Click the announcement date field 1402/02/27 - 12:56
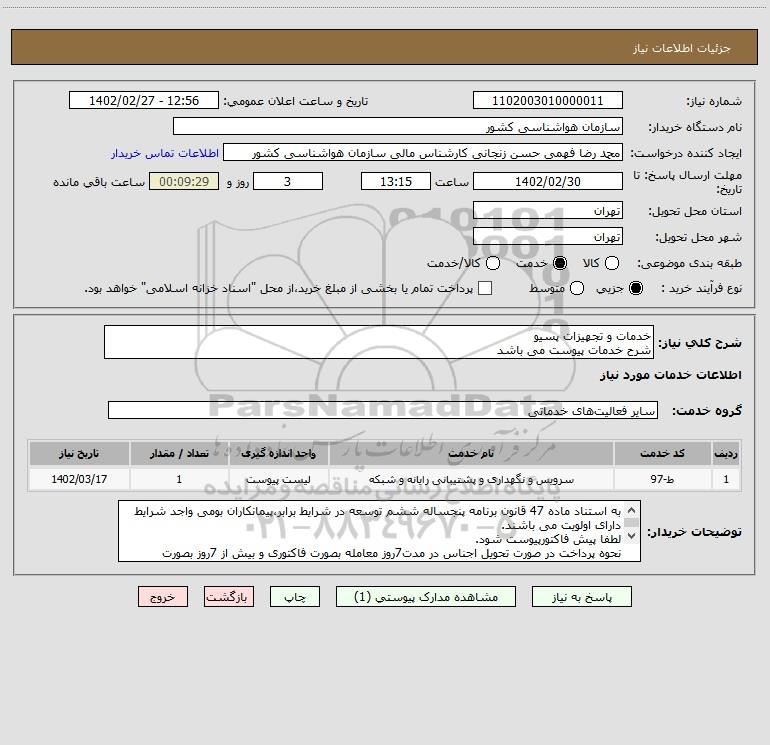 [144, 101]
